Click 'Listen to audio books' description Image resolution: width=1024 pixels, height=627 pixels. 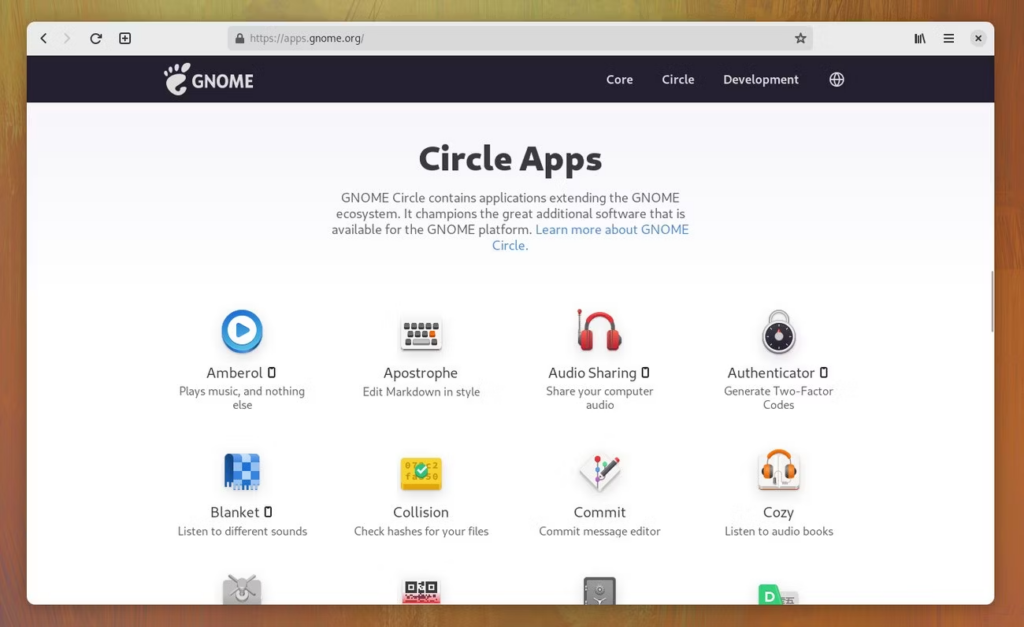[778, 532]
